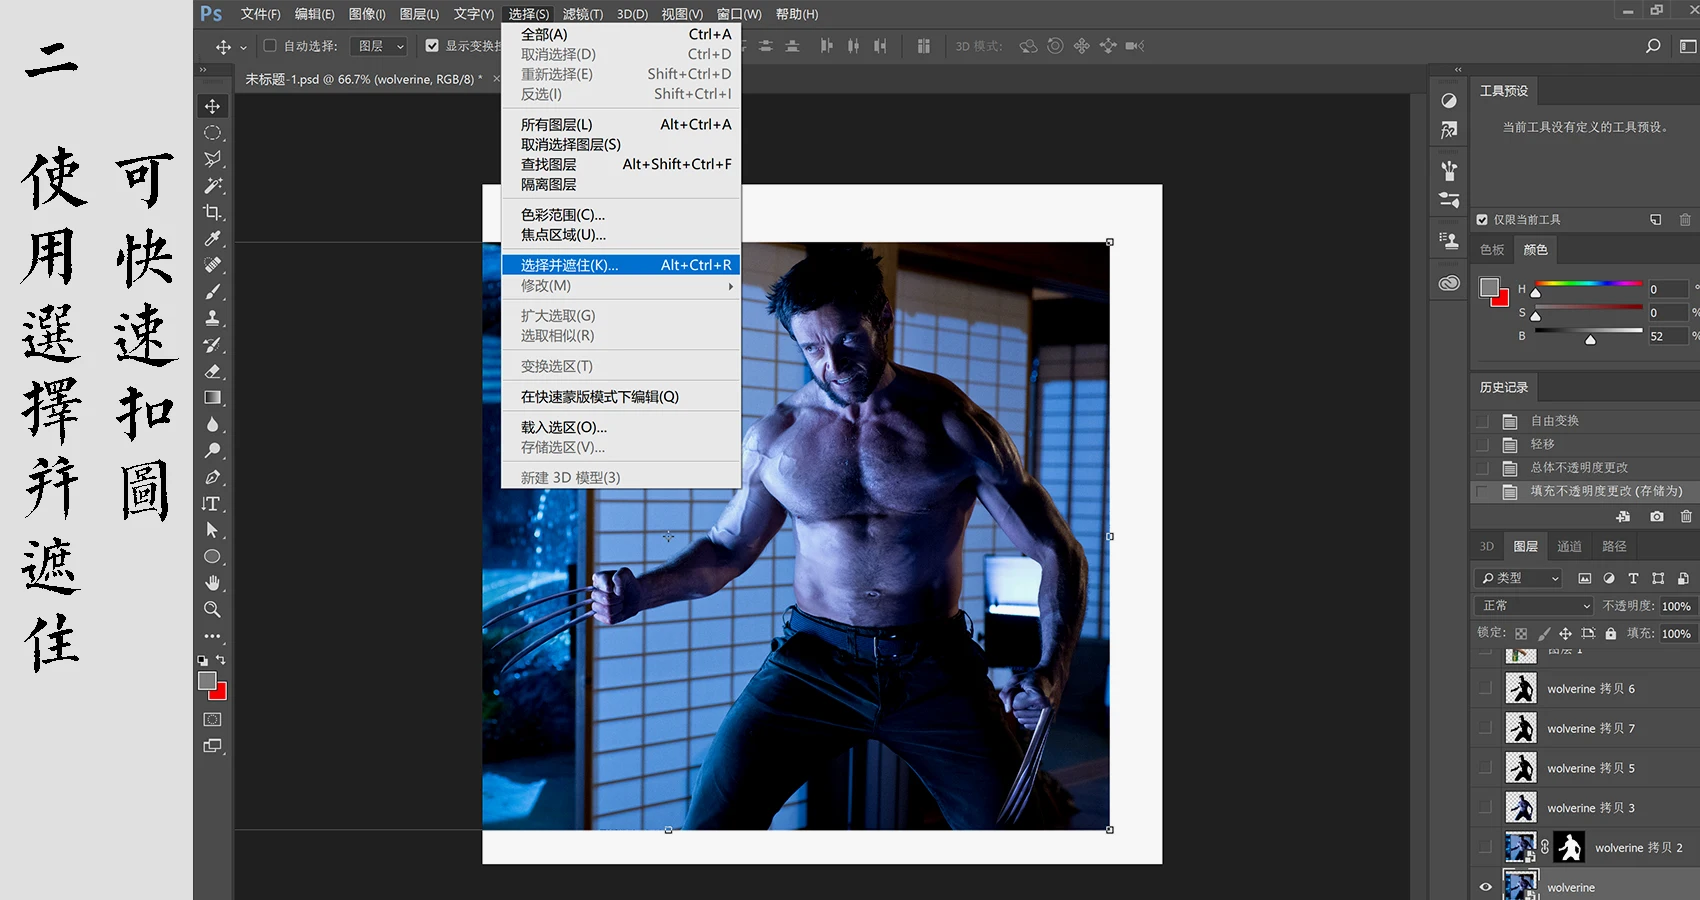Viewport: 1700px width, 900px height.
Task: Click the fill 100% field
Action: tap(1676, 634)
